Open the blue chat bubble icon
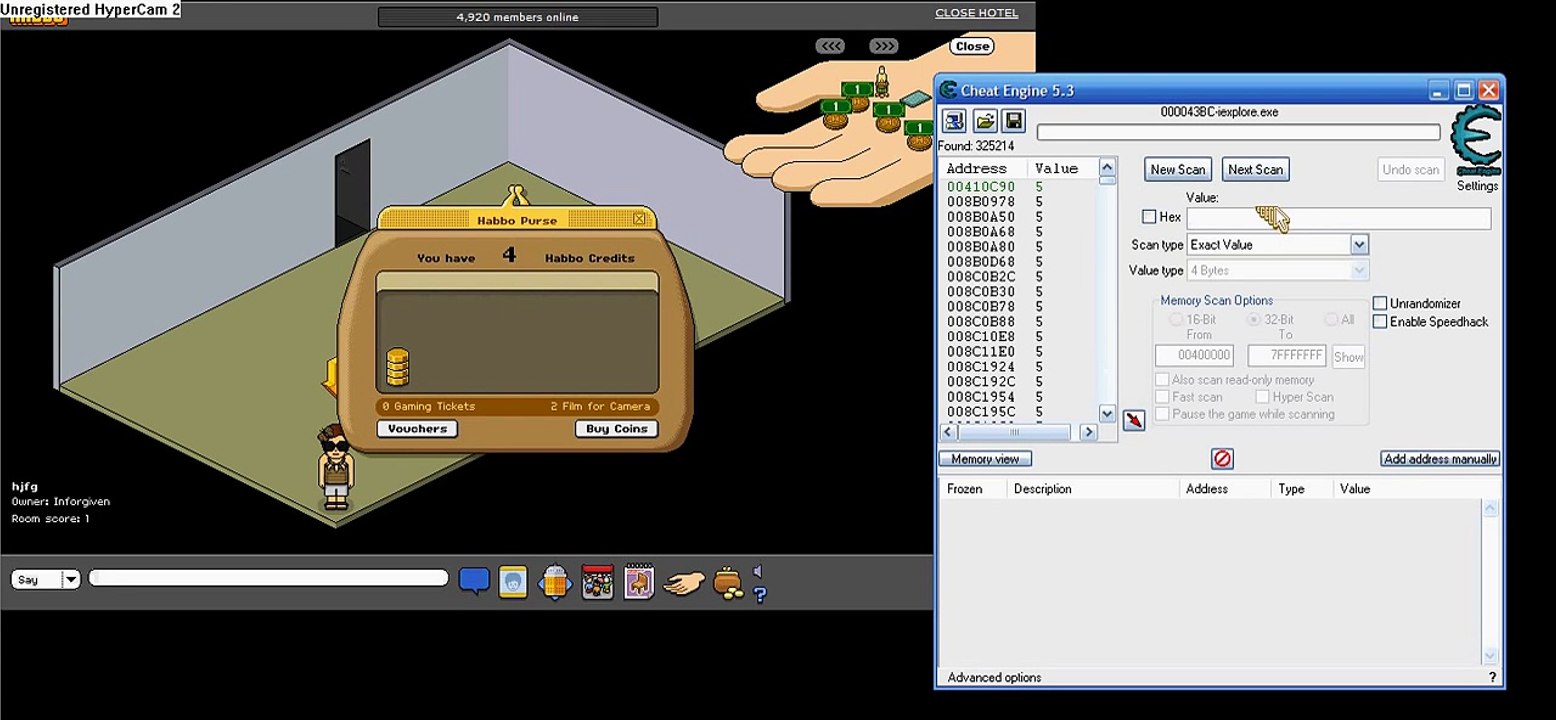The height and width of the screenshot is (720, 1556). (474, 581)
